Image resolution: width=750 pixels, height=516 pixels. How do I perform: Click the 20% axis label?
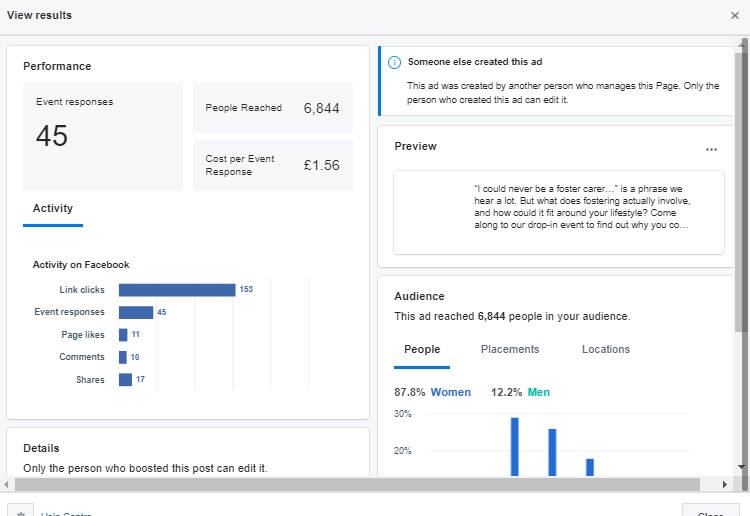403,450
